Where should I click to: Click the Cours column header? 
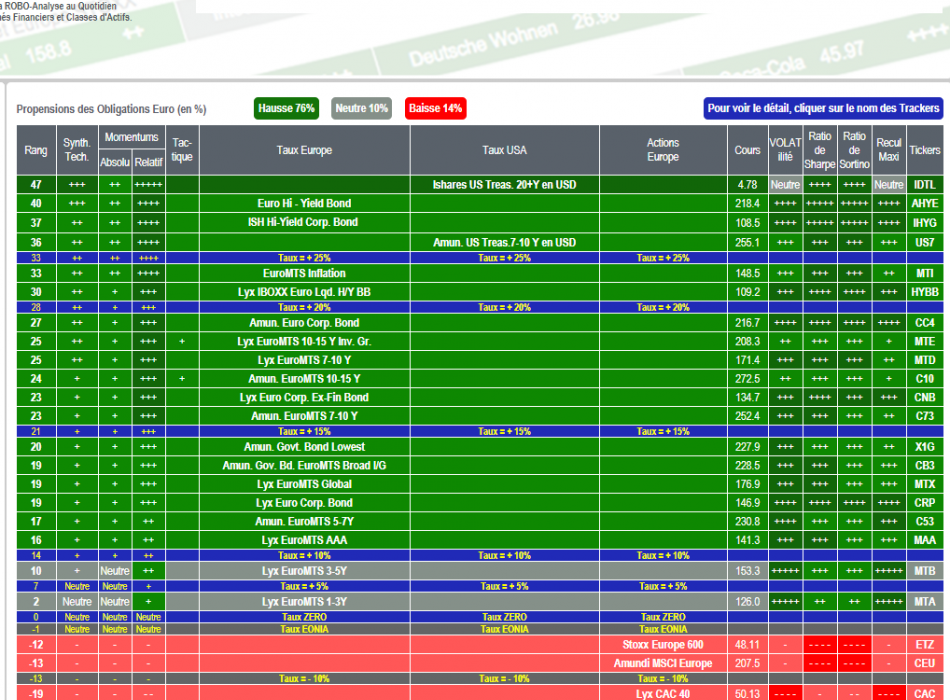[747, 150]
